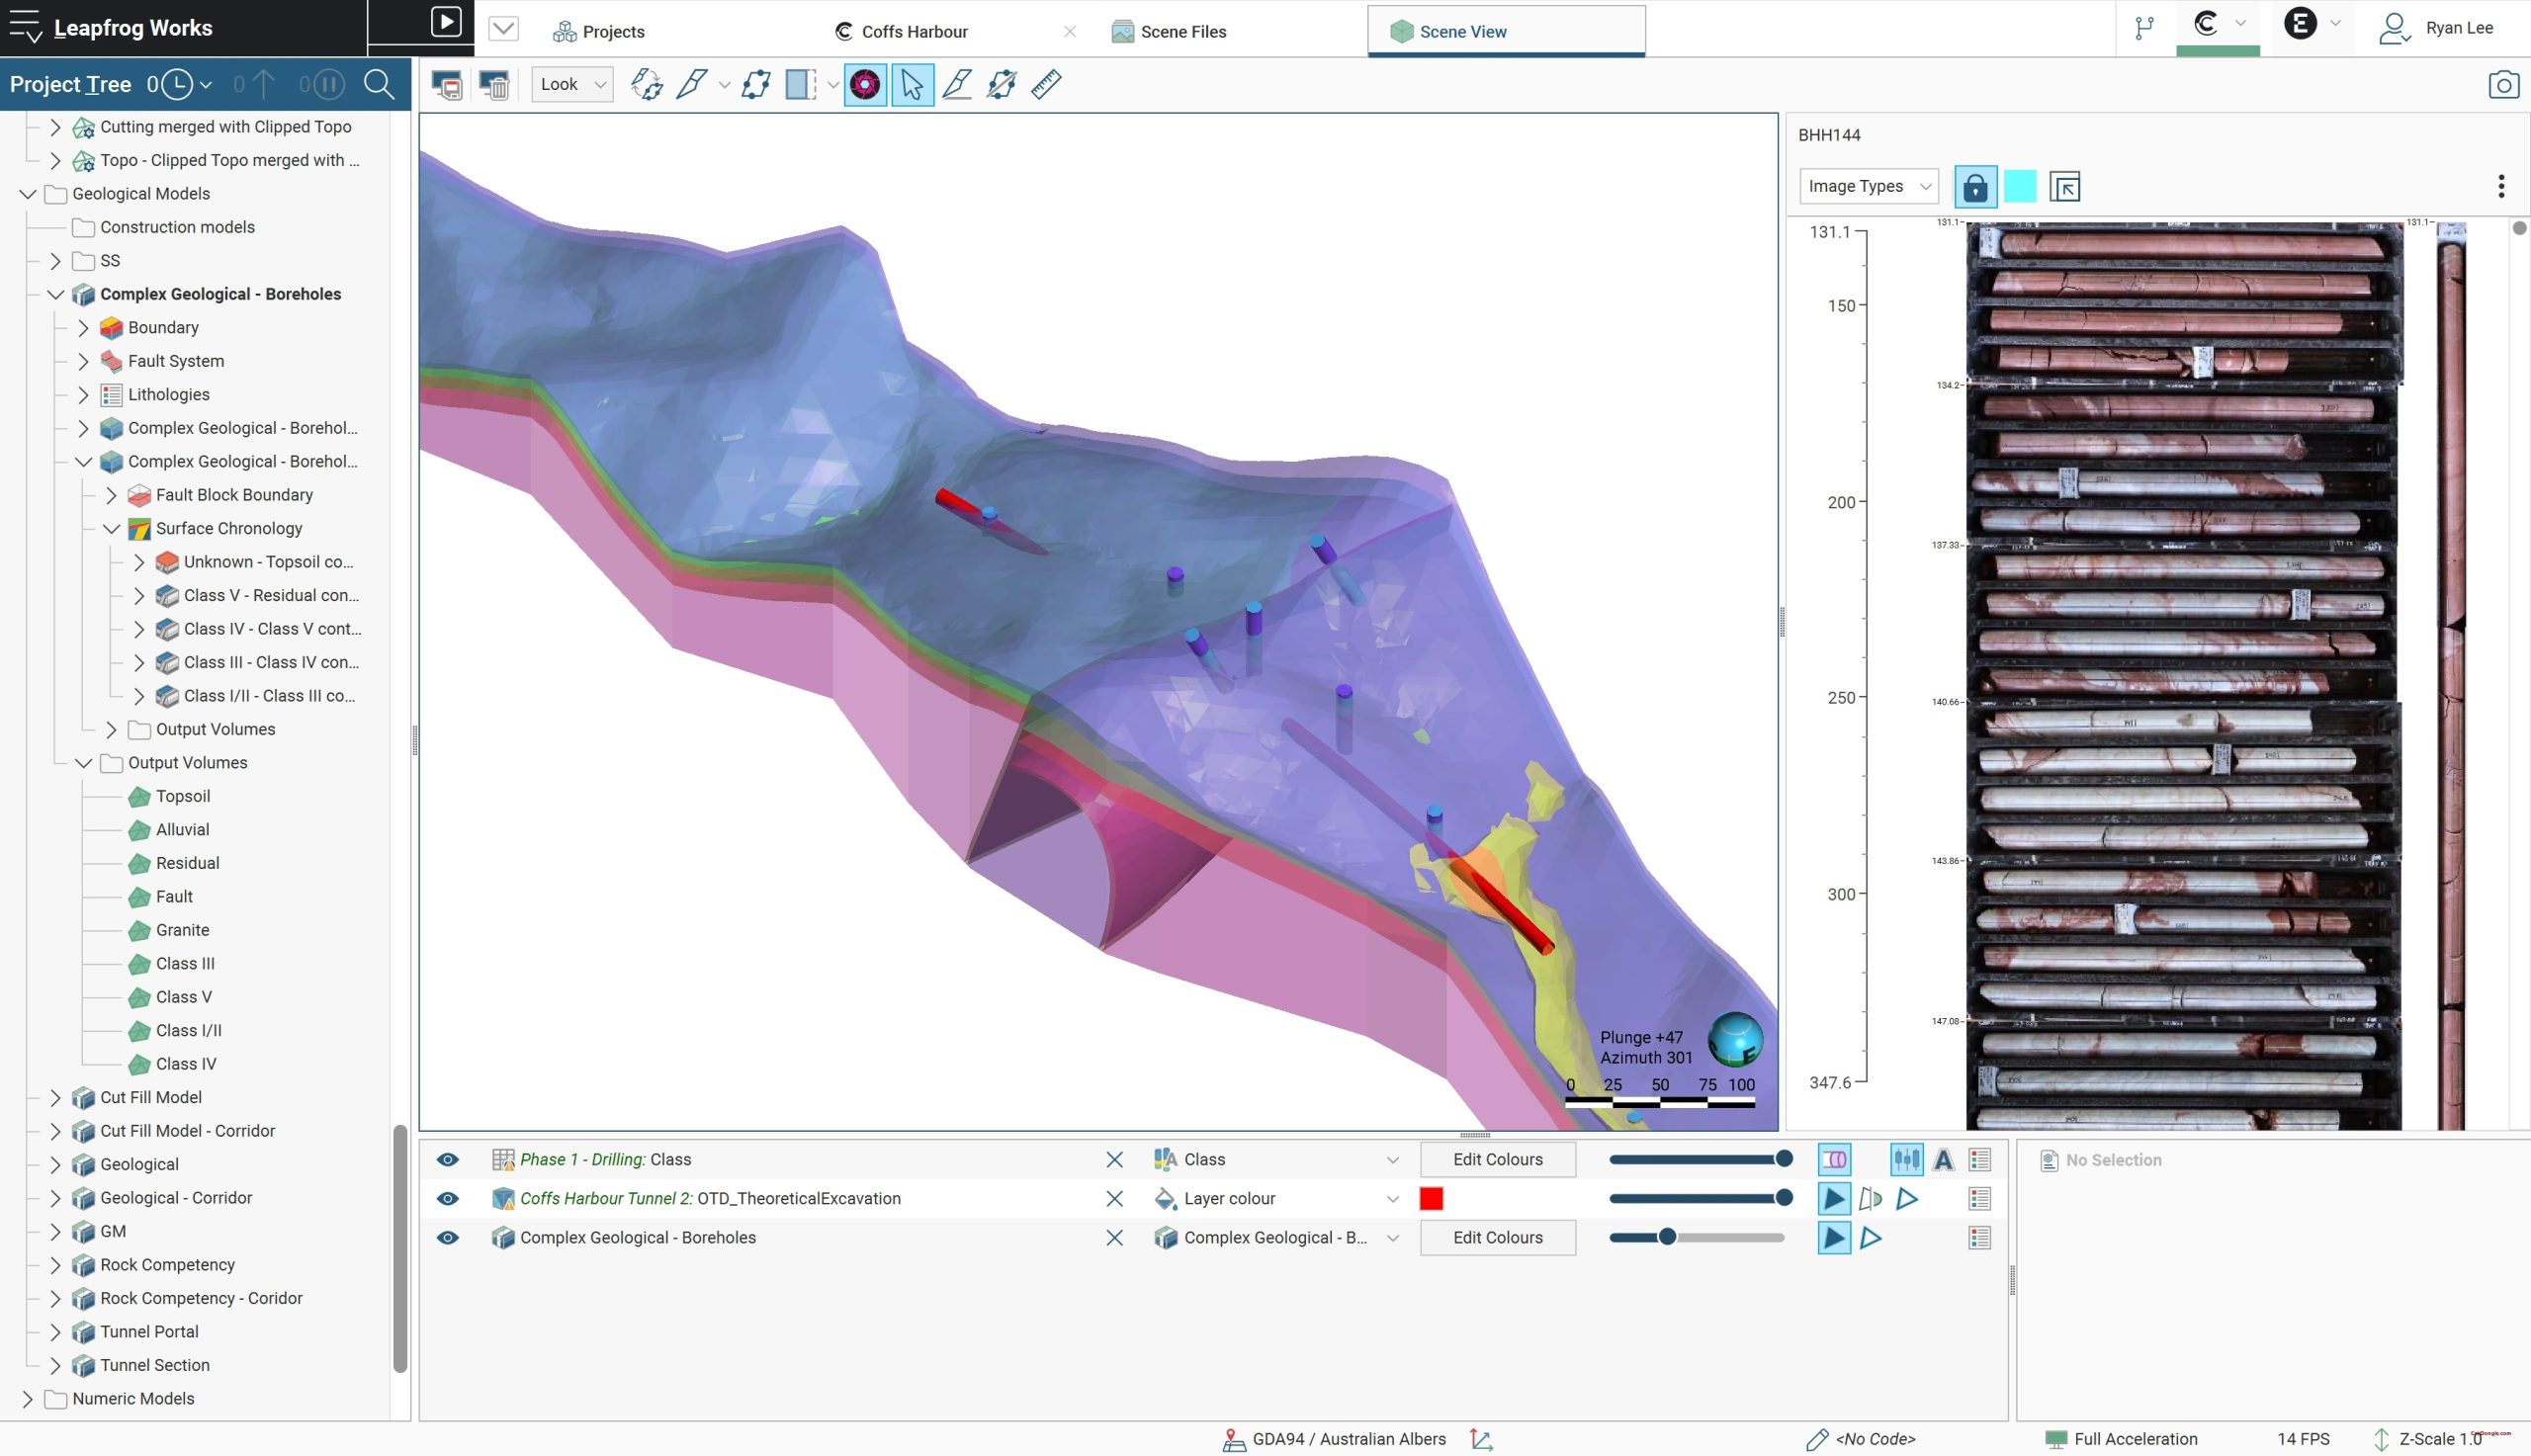Collapse the Surface Chronology tree item
2531x1456 pixels.
point(110,528)
